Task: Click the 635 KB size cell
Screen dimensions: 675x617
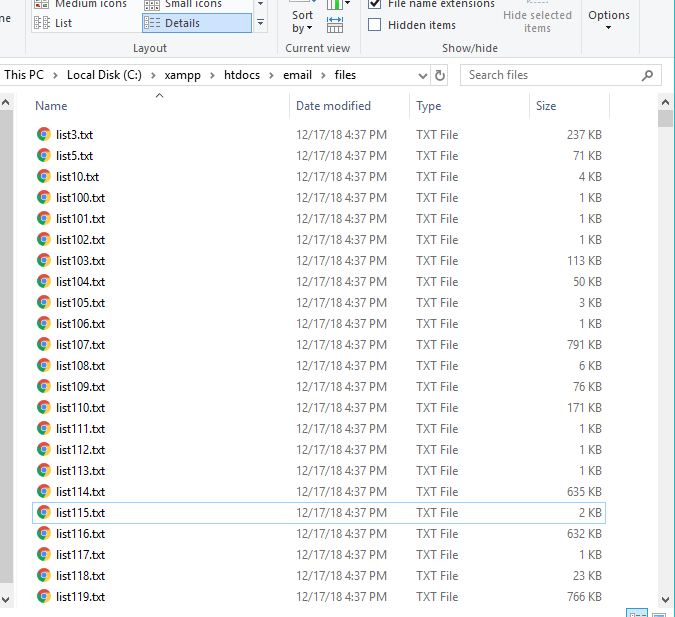Action: (584, 492)
